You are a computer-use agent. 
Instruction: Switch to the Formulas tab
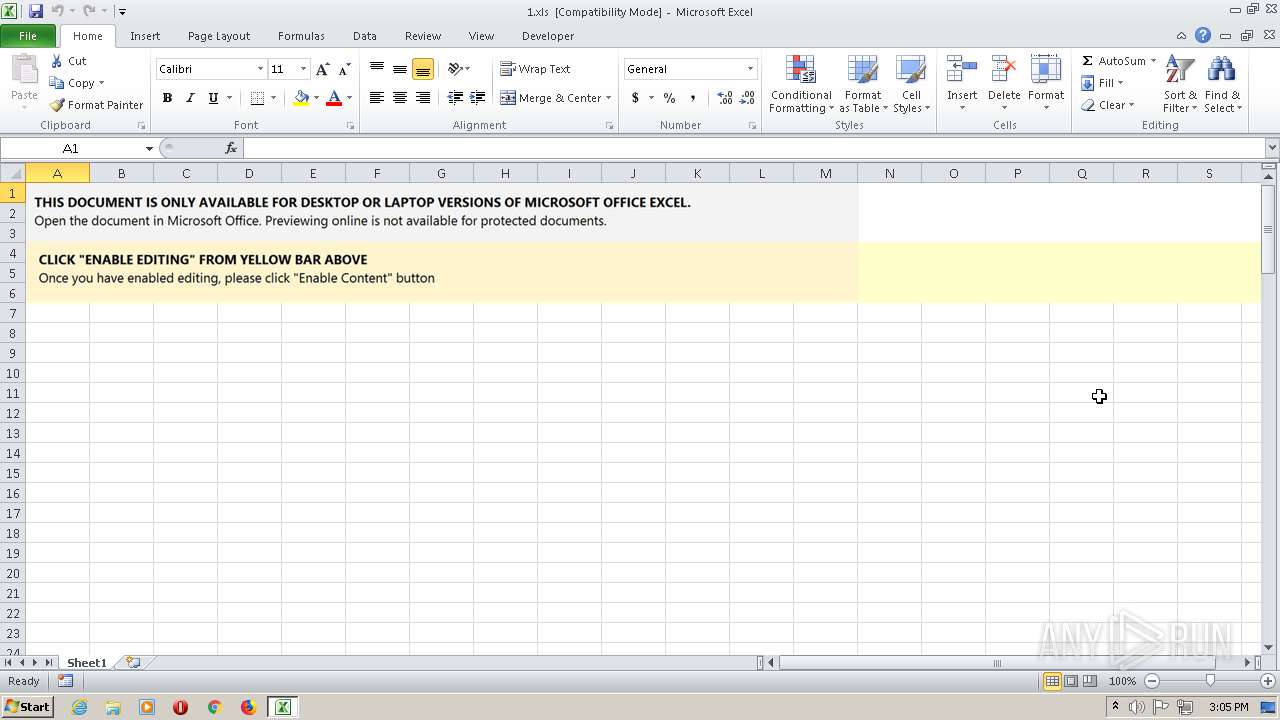click(x=301, y=36)
